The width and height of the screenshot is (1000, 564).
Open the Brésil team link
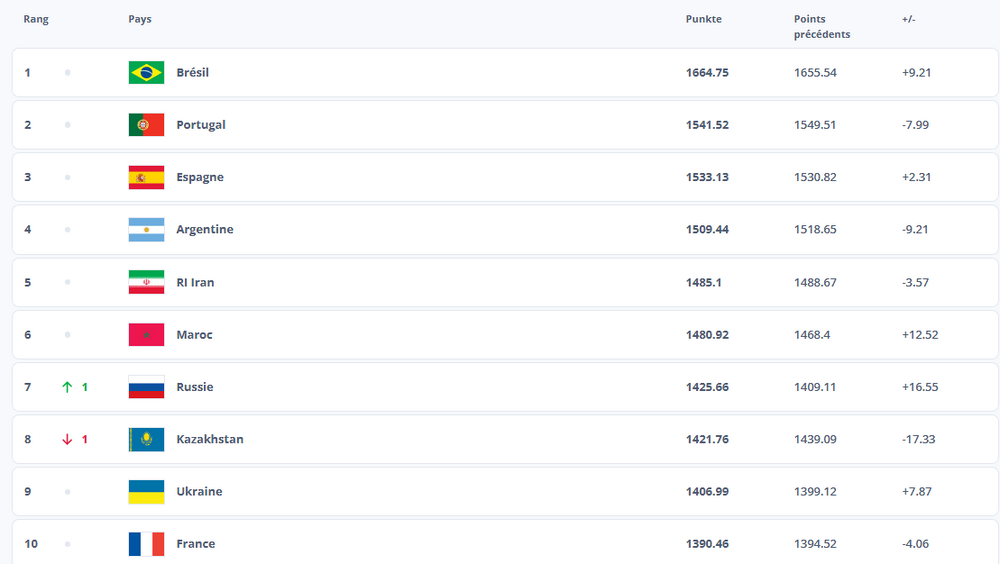click(x=192, y=73)
